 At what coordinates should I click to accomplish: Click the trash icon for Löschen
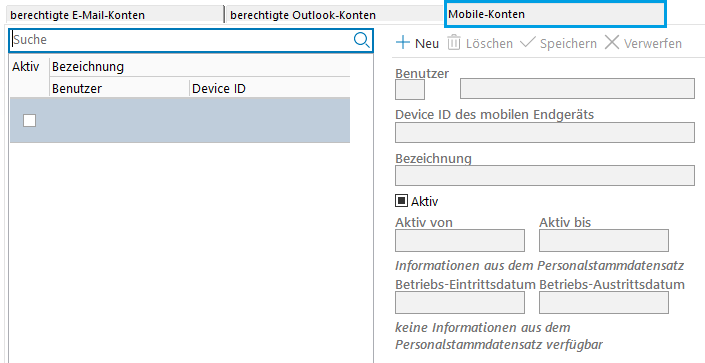(454, 43)
